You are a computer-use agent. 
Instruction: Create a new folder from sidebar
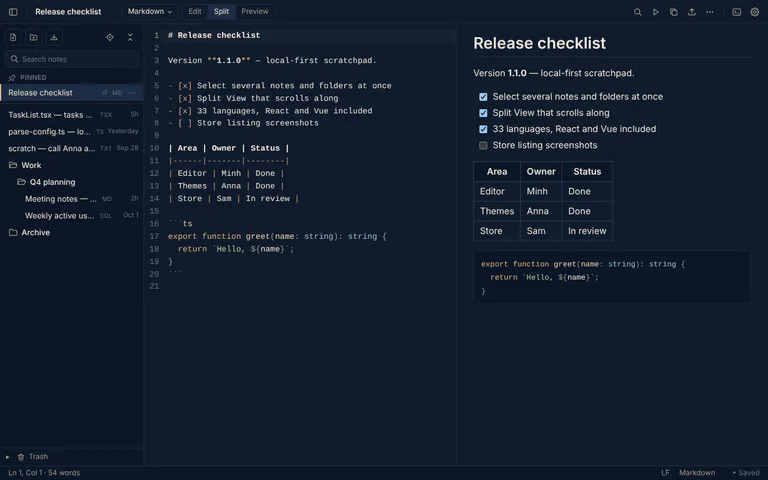tap(33, 37)
